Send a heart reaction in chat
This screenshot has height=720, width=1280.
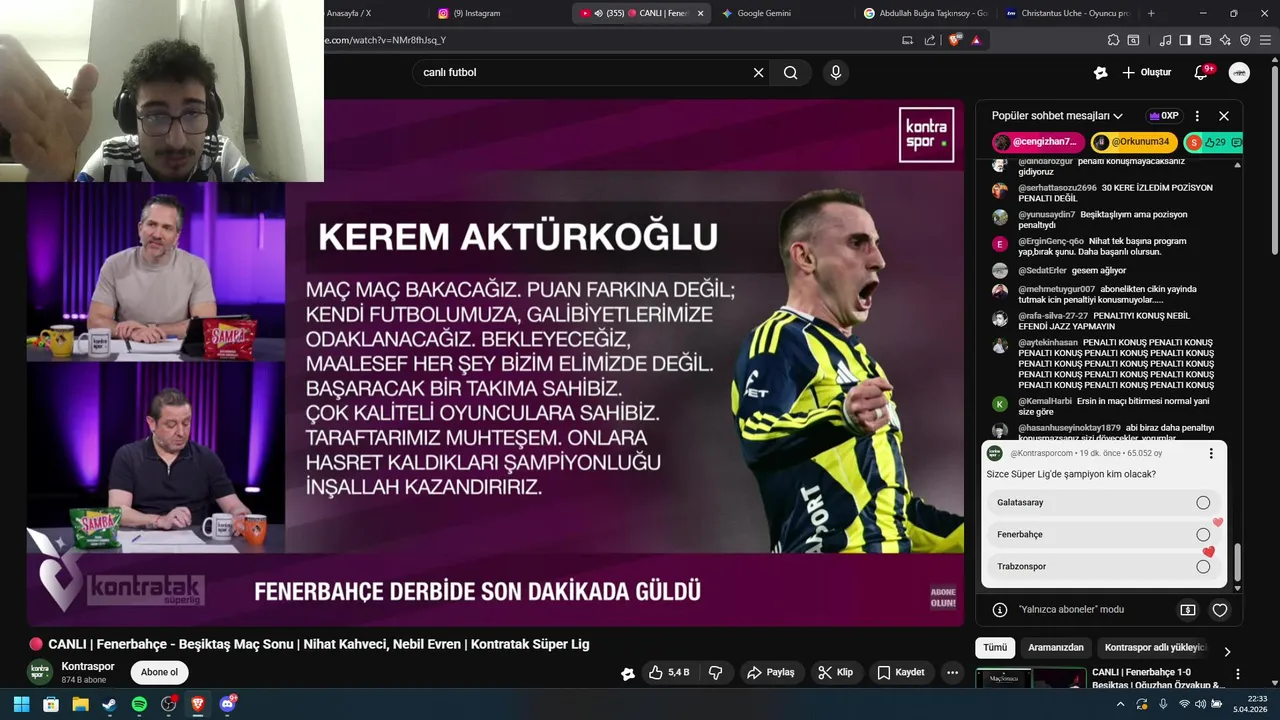tap(1220, 609)
